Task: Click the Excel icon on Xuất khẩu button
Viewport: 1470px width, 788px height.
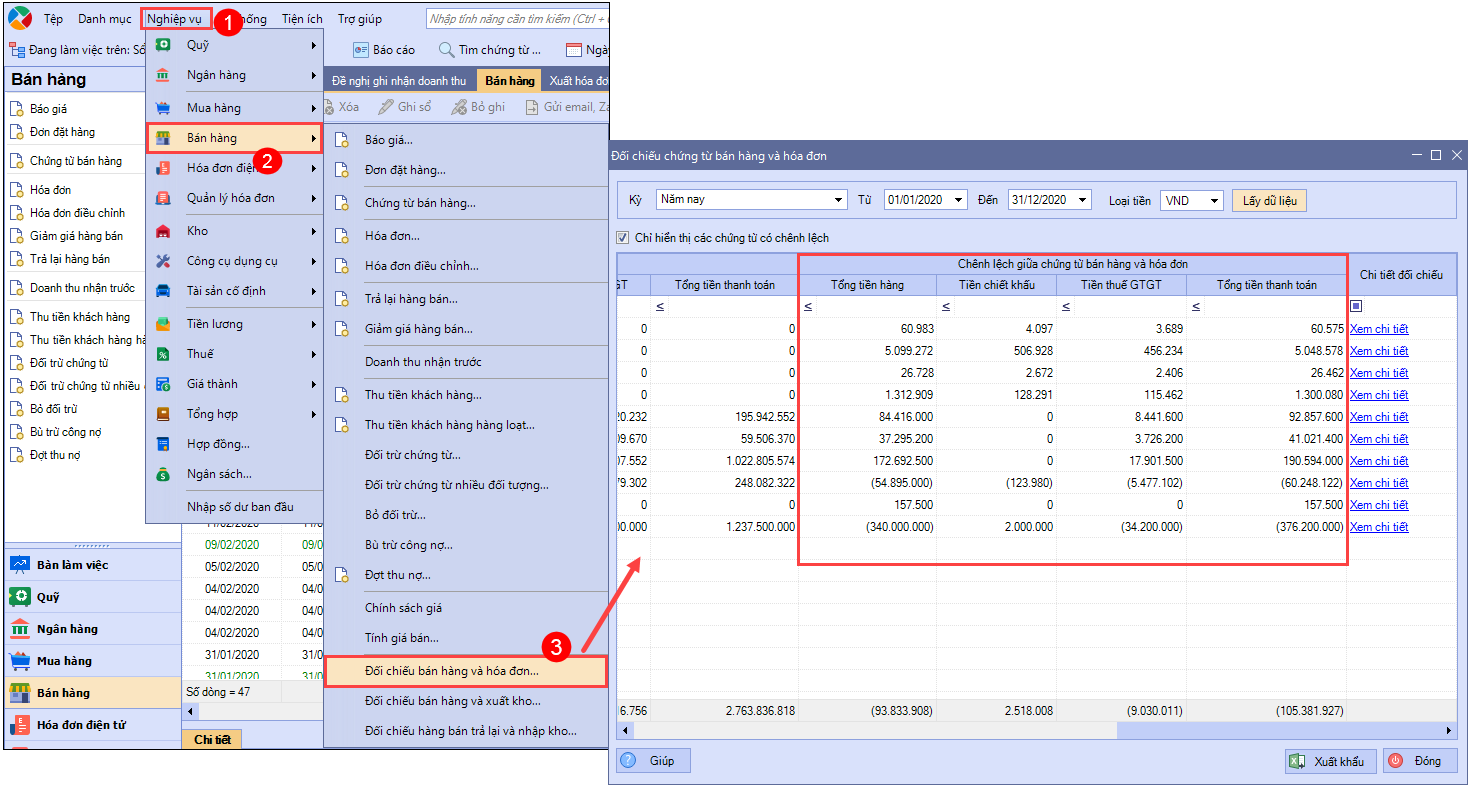Action: [x=1299, y=761]
